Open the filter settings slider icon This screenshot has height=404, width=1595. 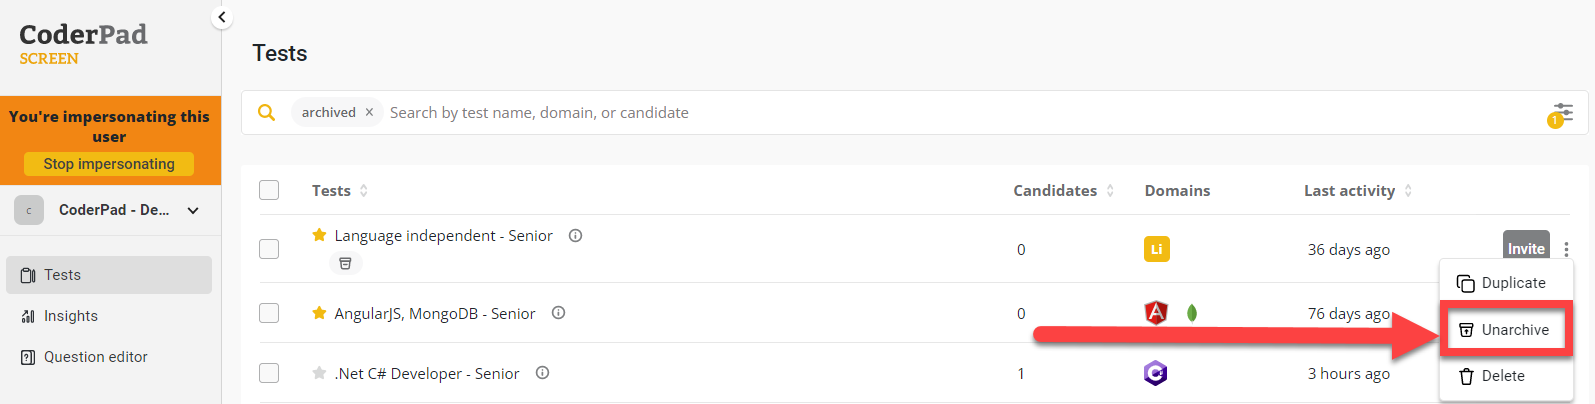[x=1563, y=112]
